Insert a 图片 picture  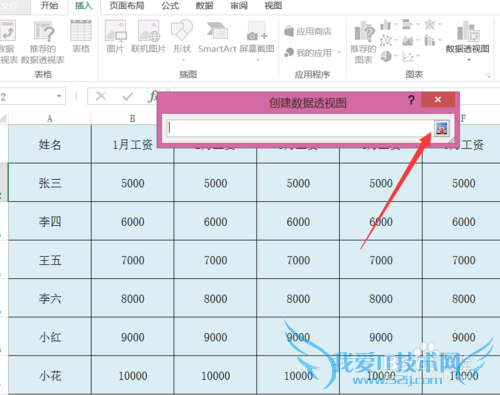tap(115, 37)
